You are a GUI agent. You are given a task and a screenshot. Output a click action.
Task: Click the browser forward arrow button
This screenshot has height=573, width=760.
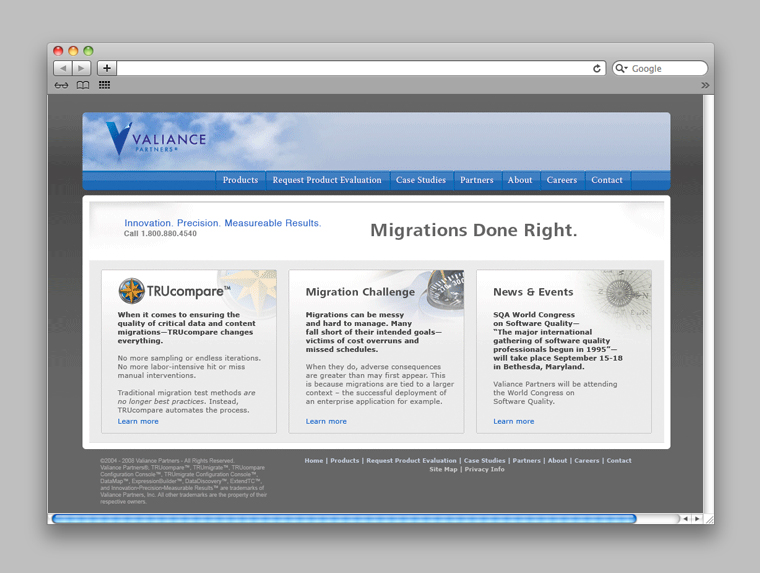click(x=81, y=68)
